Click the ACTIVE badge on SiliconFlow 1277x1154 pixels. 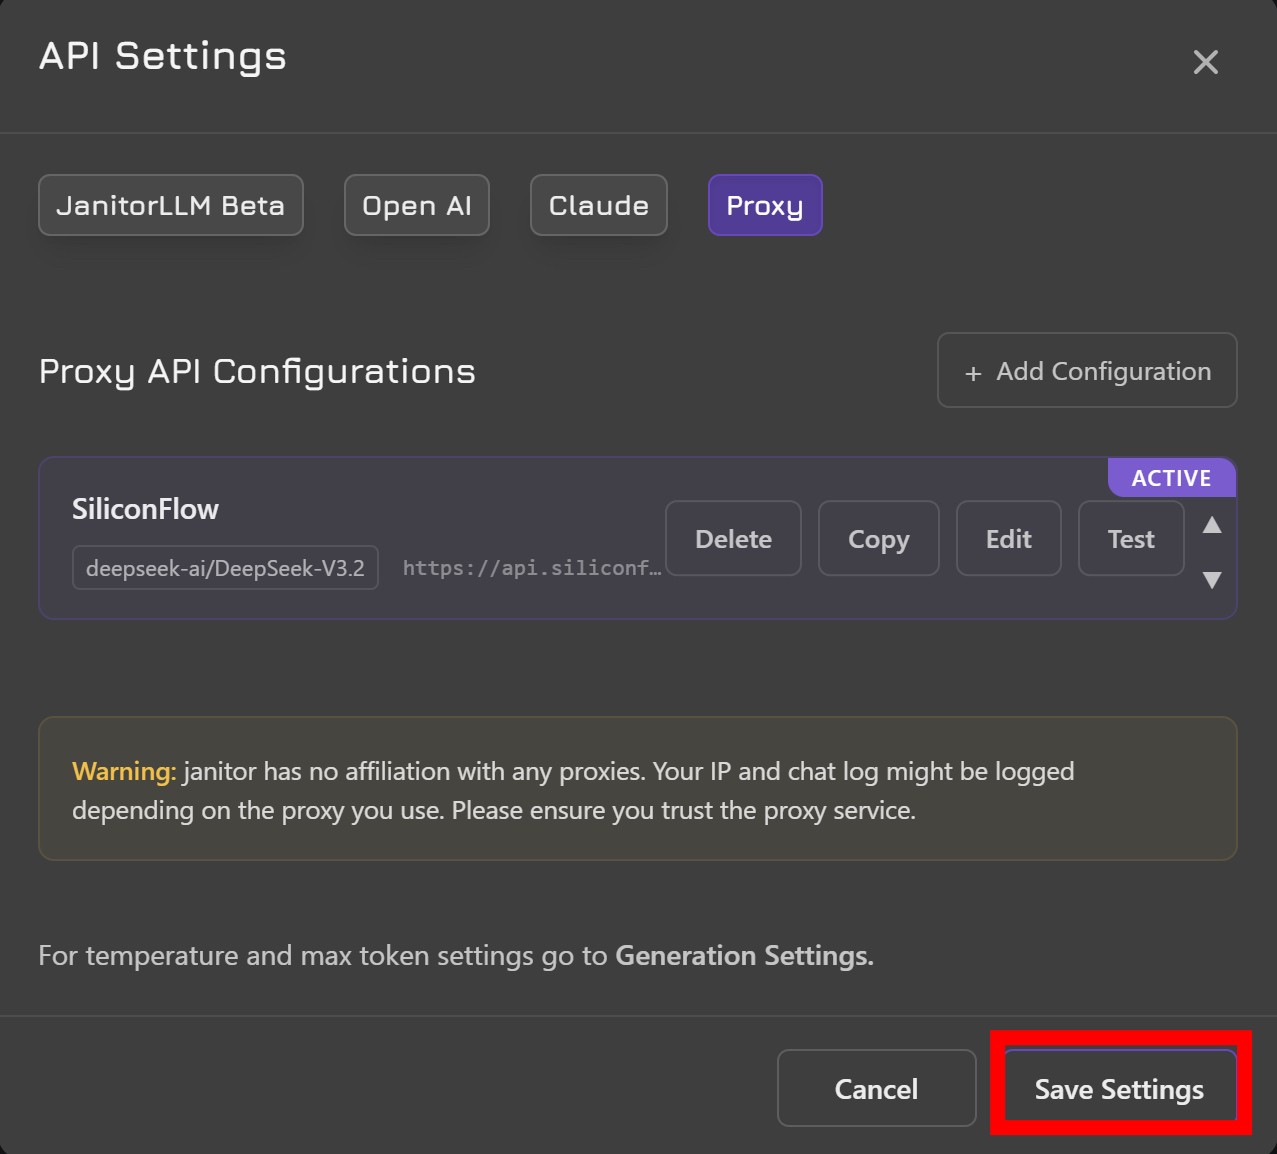coord(1171,478)
